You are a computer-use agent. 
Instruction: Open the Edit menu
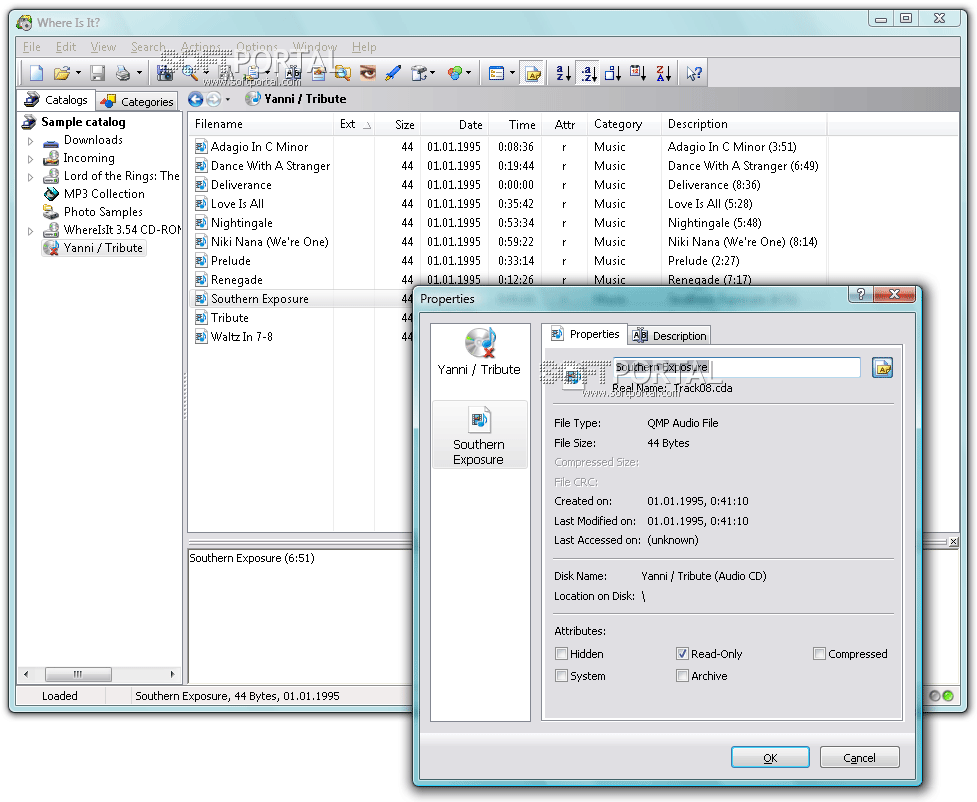click(65, 47)
